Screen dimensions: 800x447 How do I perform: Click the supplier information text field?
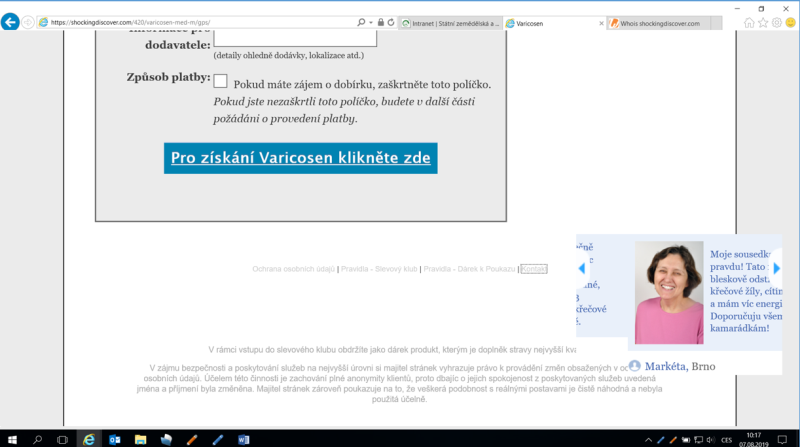click(x=295, y=38)
